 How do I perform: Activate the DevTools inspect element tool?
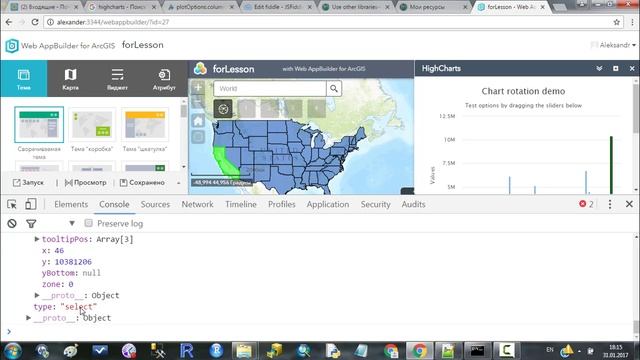12,204
